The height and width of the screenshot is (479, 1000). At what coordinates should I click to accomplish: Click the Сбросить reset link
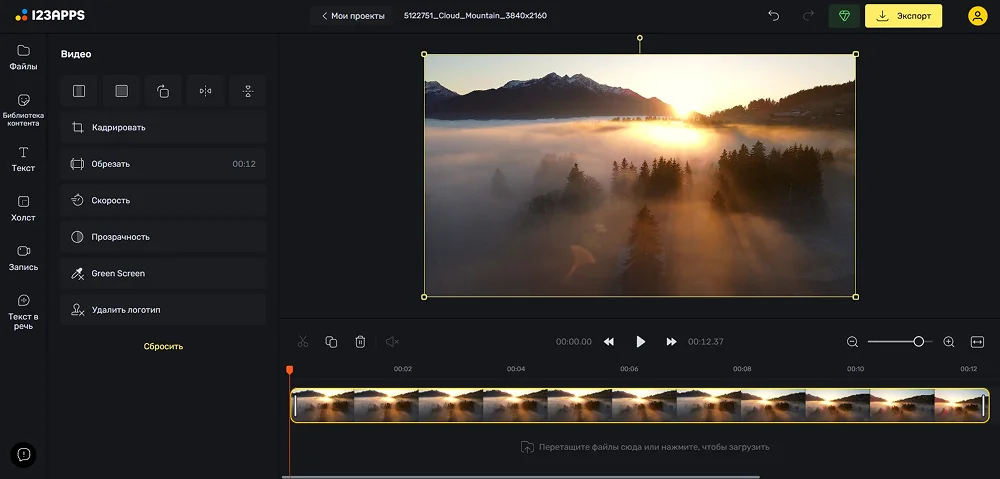(163, 346)
